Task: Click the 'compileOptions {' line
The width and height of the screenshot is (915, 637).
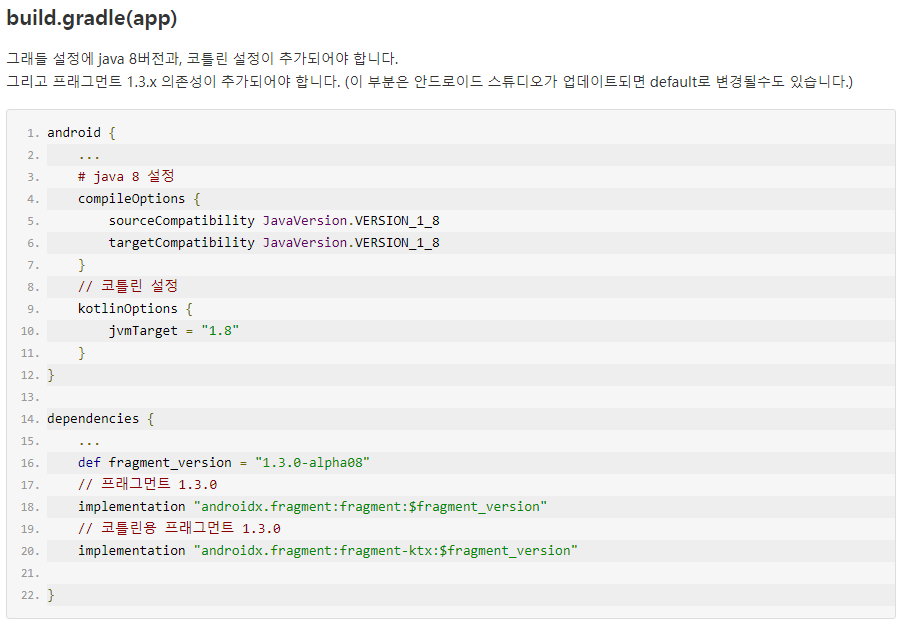Action: tap(139, 199)
